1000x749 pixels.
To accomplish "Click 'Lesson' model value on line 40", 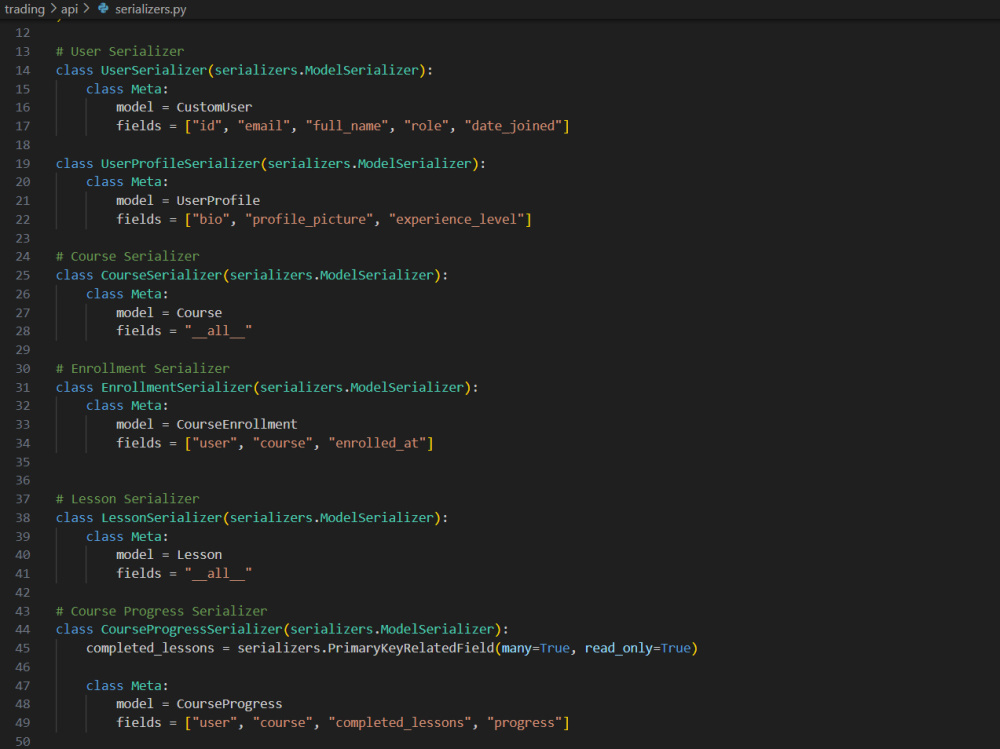I will pos(199,555).
